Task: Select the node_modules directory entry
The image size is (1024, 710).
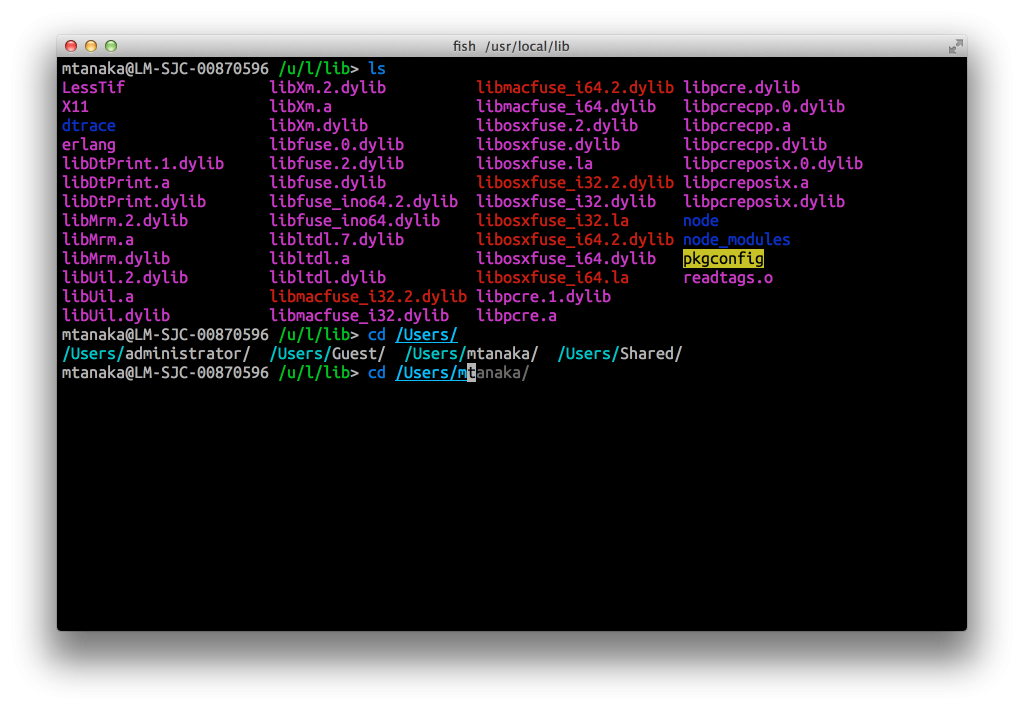Action: click(x=737, y=240)
